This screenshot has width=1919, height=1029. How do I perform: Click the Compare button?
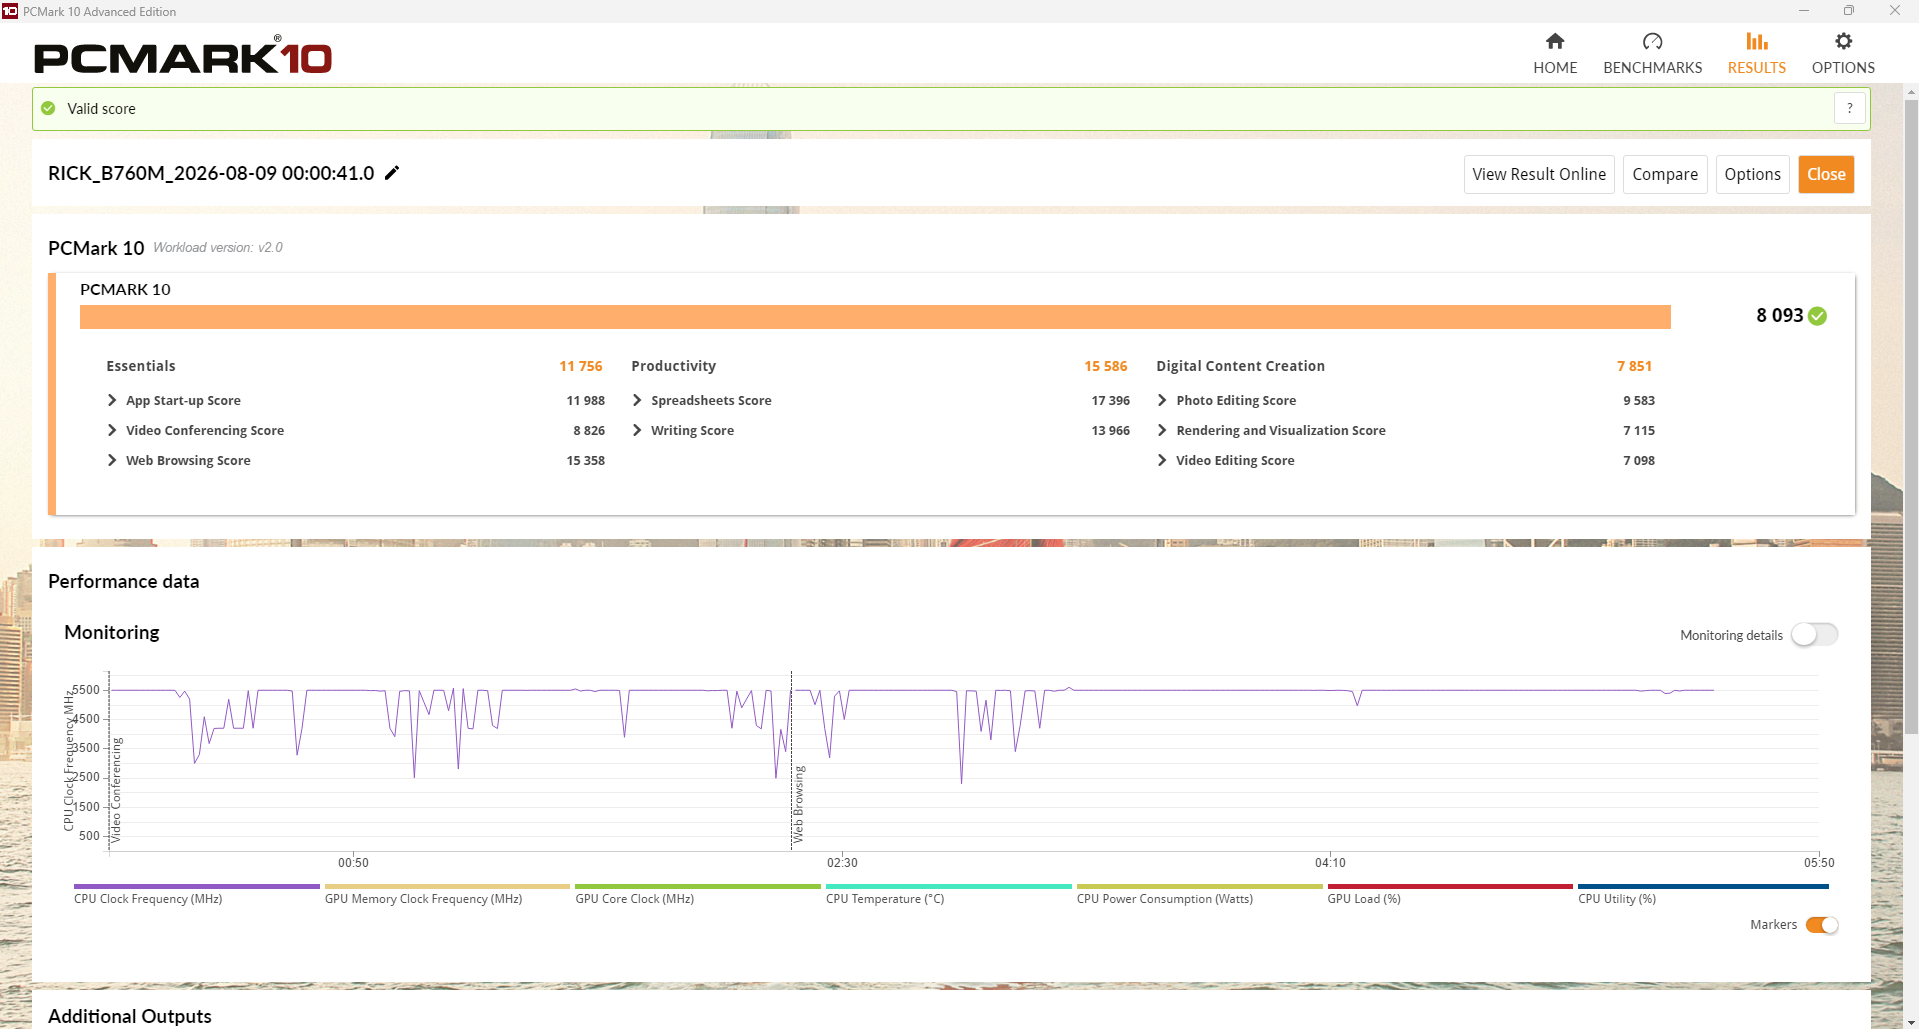point(1665,174)
